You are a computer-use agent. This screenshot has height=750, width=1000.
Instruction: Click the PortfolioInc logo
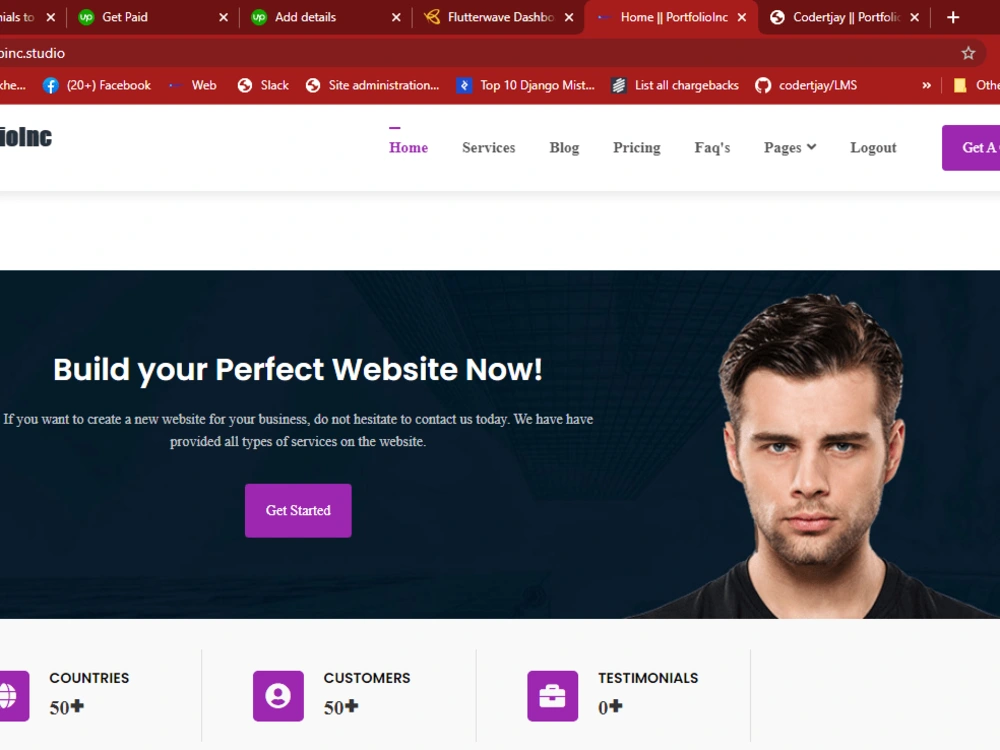(26, 137)
